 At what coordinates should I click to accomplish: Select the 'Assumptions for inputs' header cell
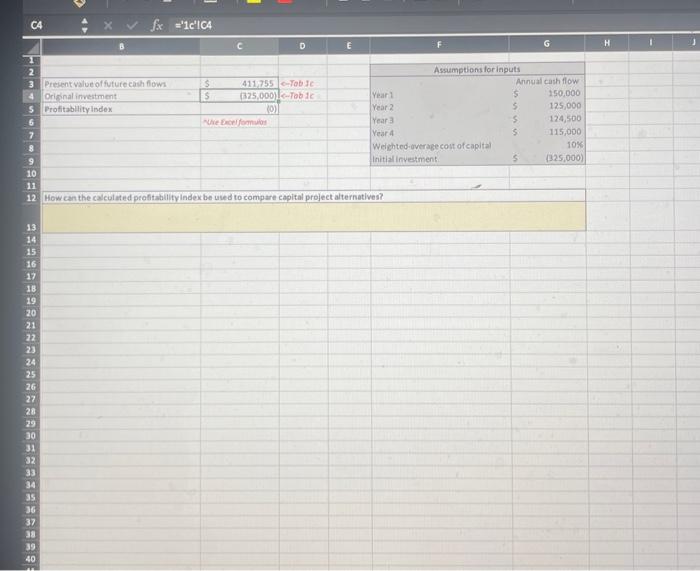(477, 69)
